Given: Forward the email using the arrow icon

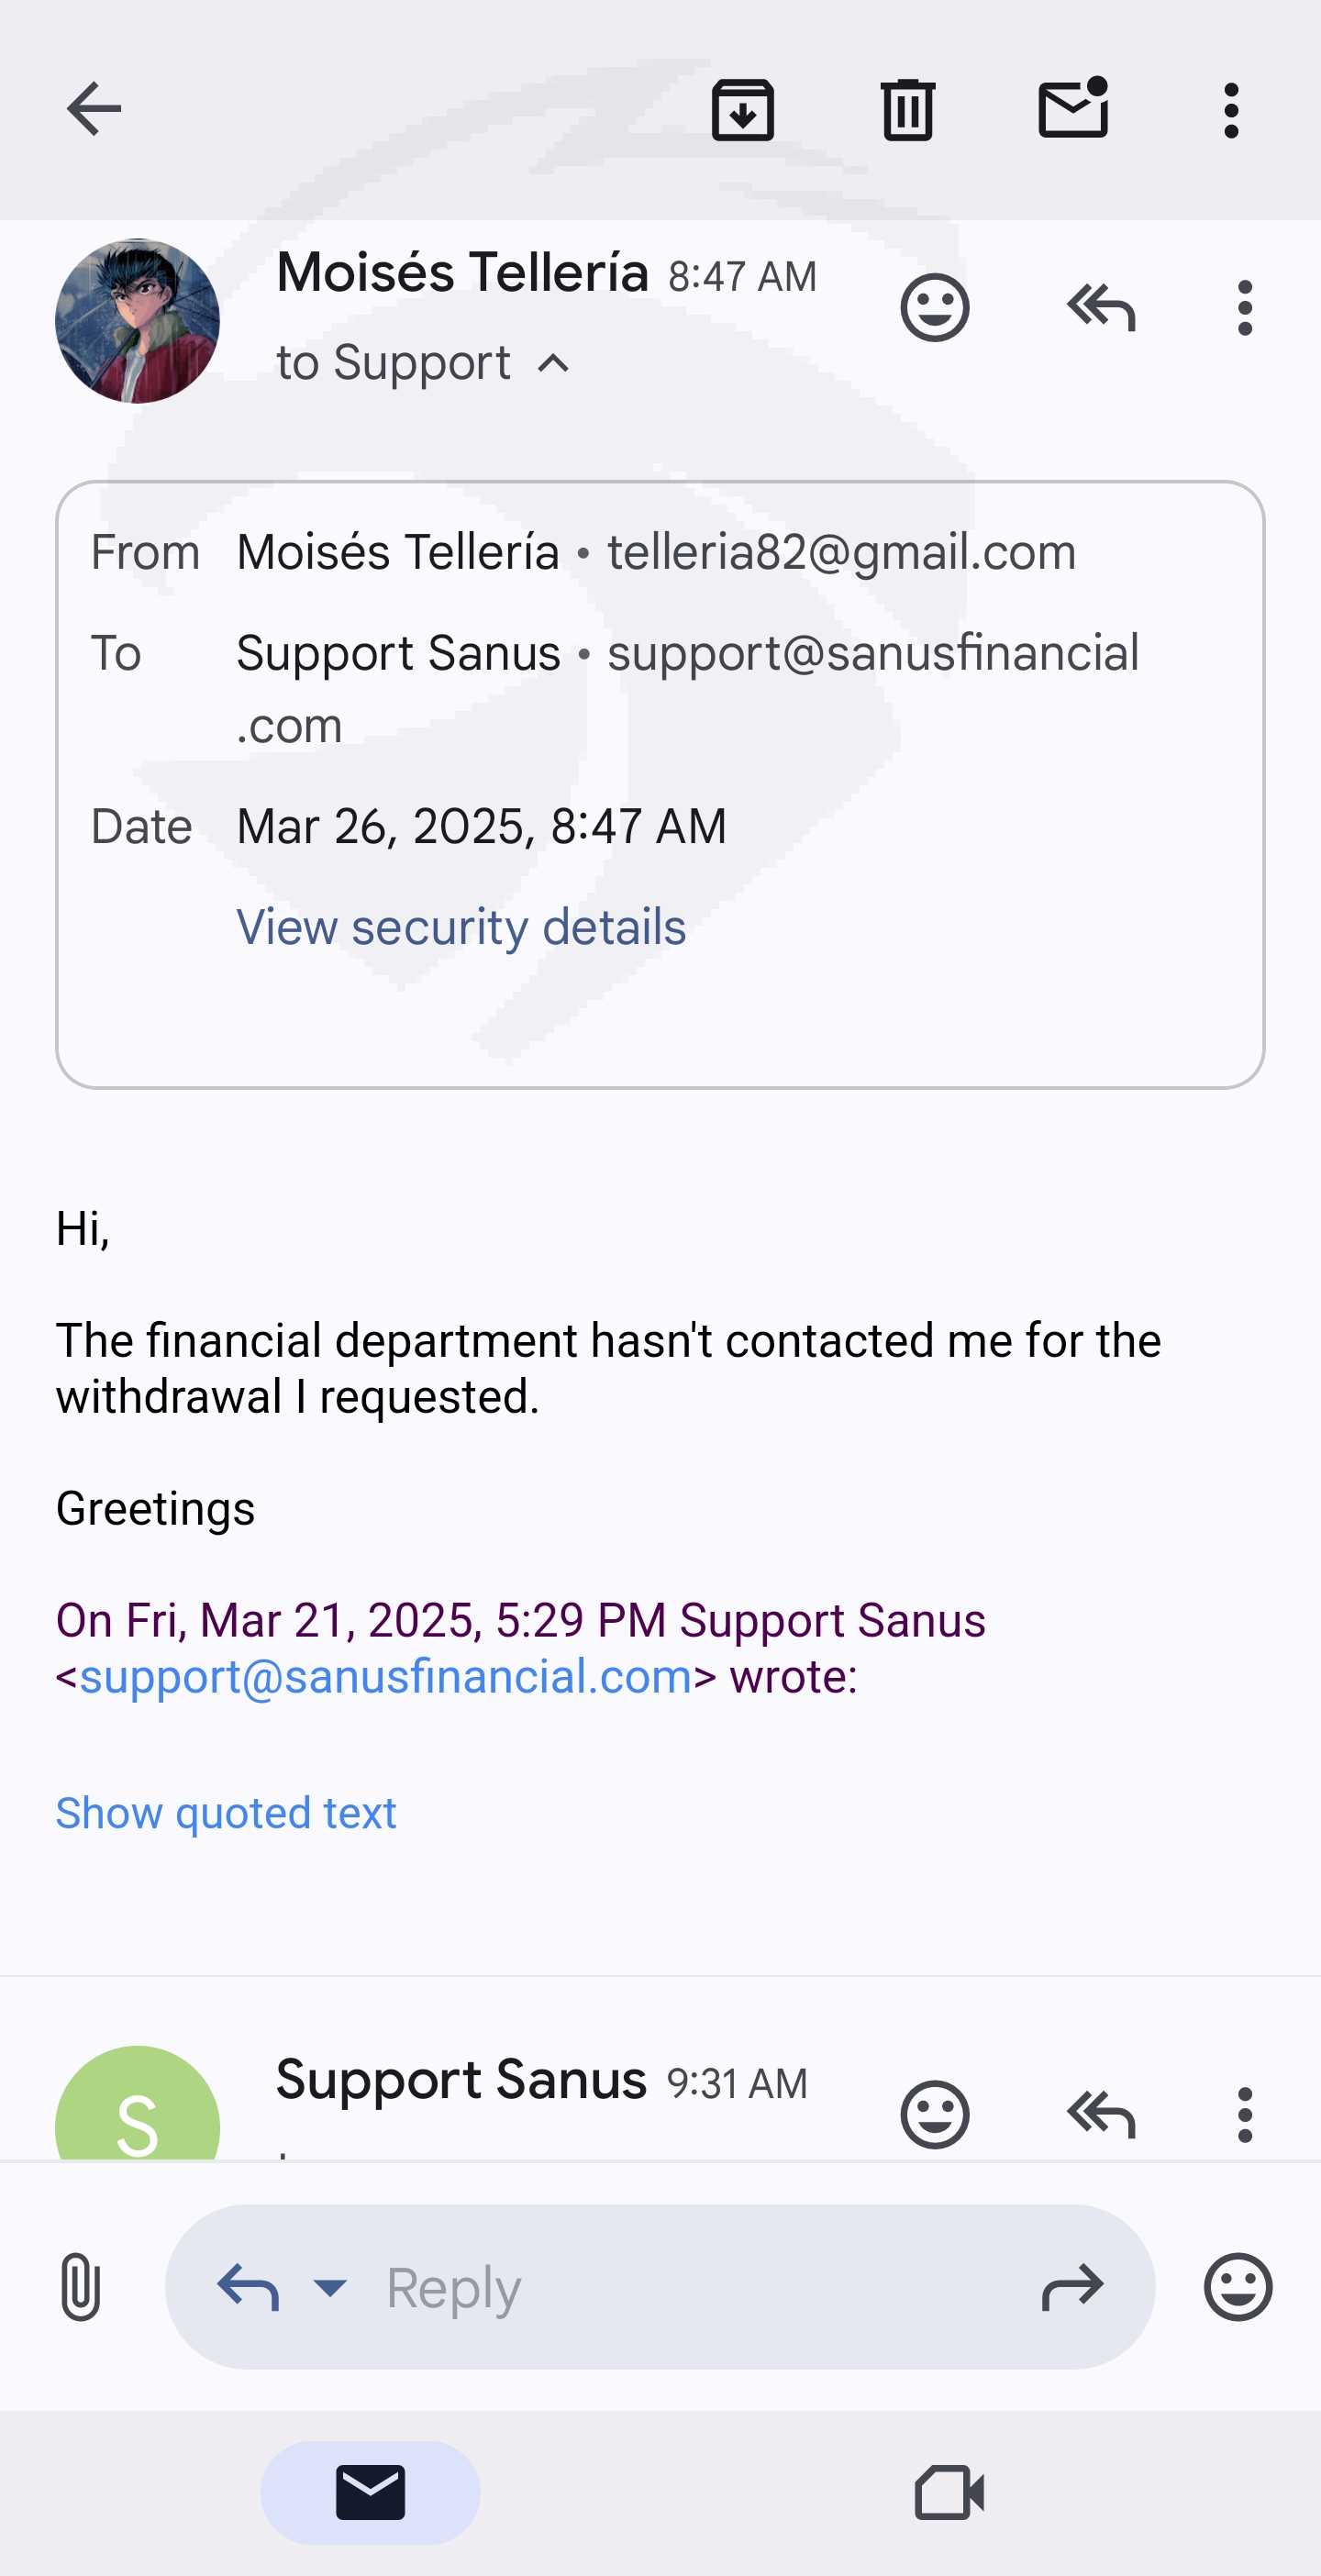Looking at the screenshot, I should 1072,2286.
